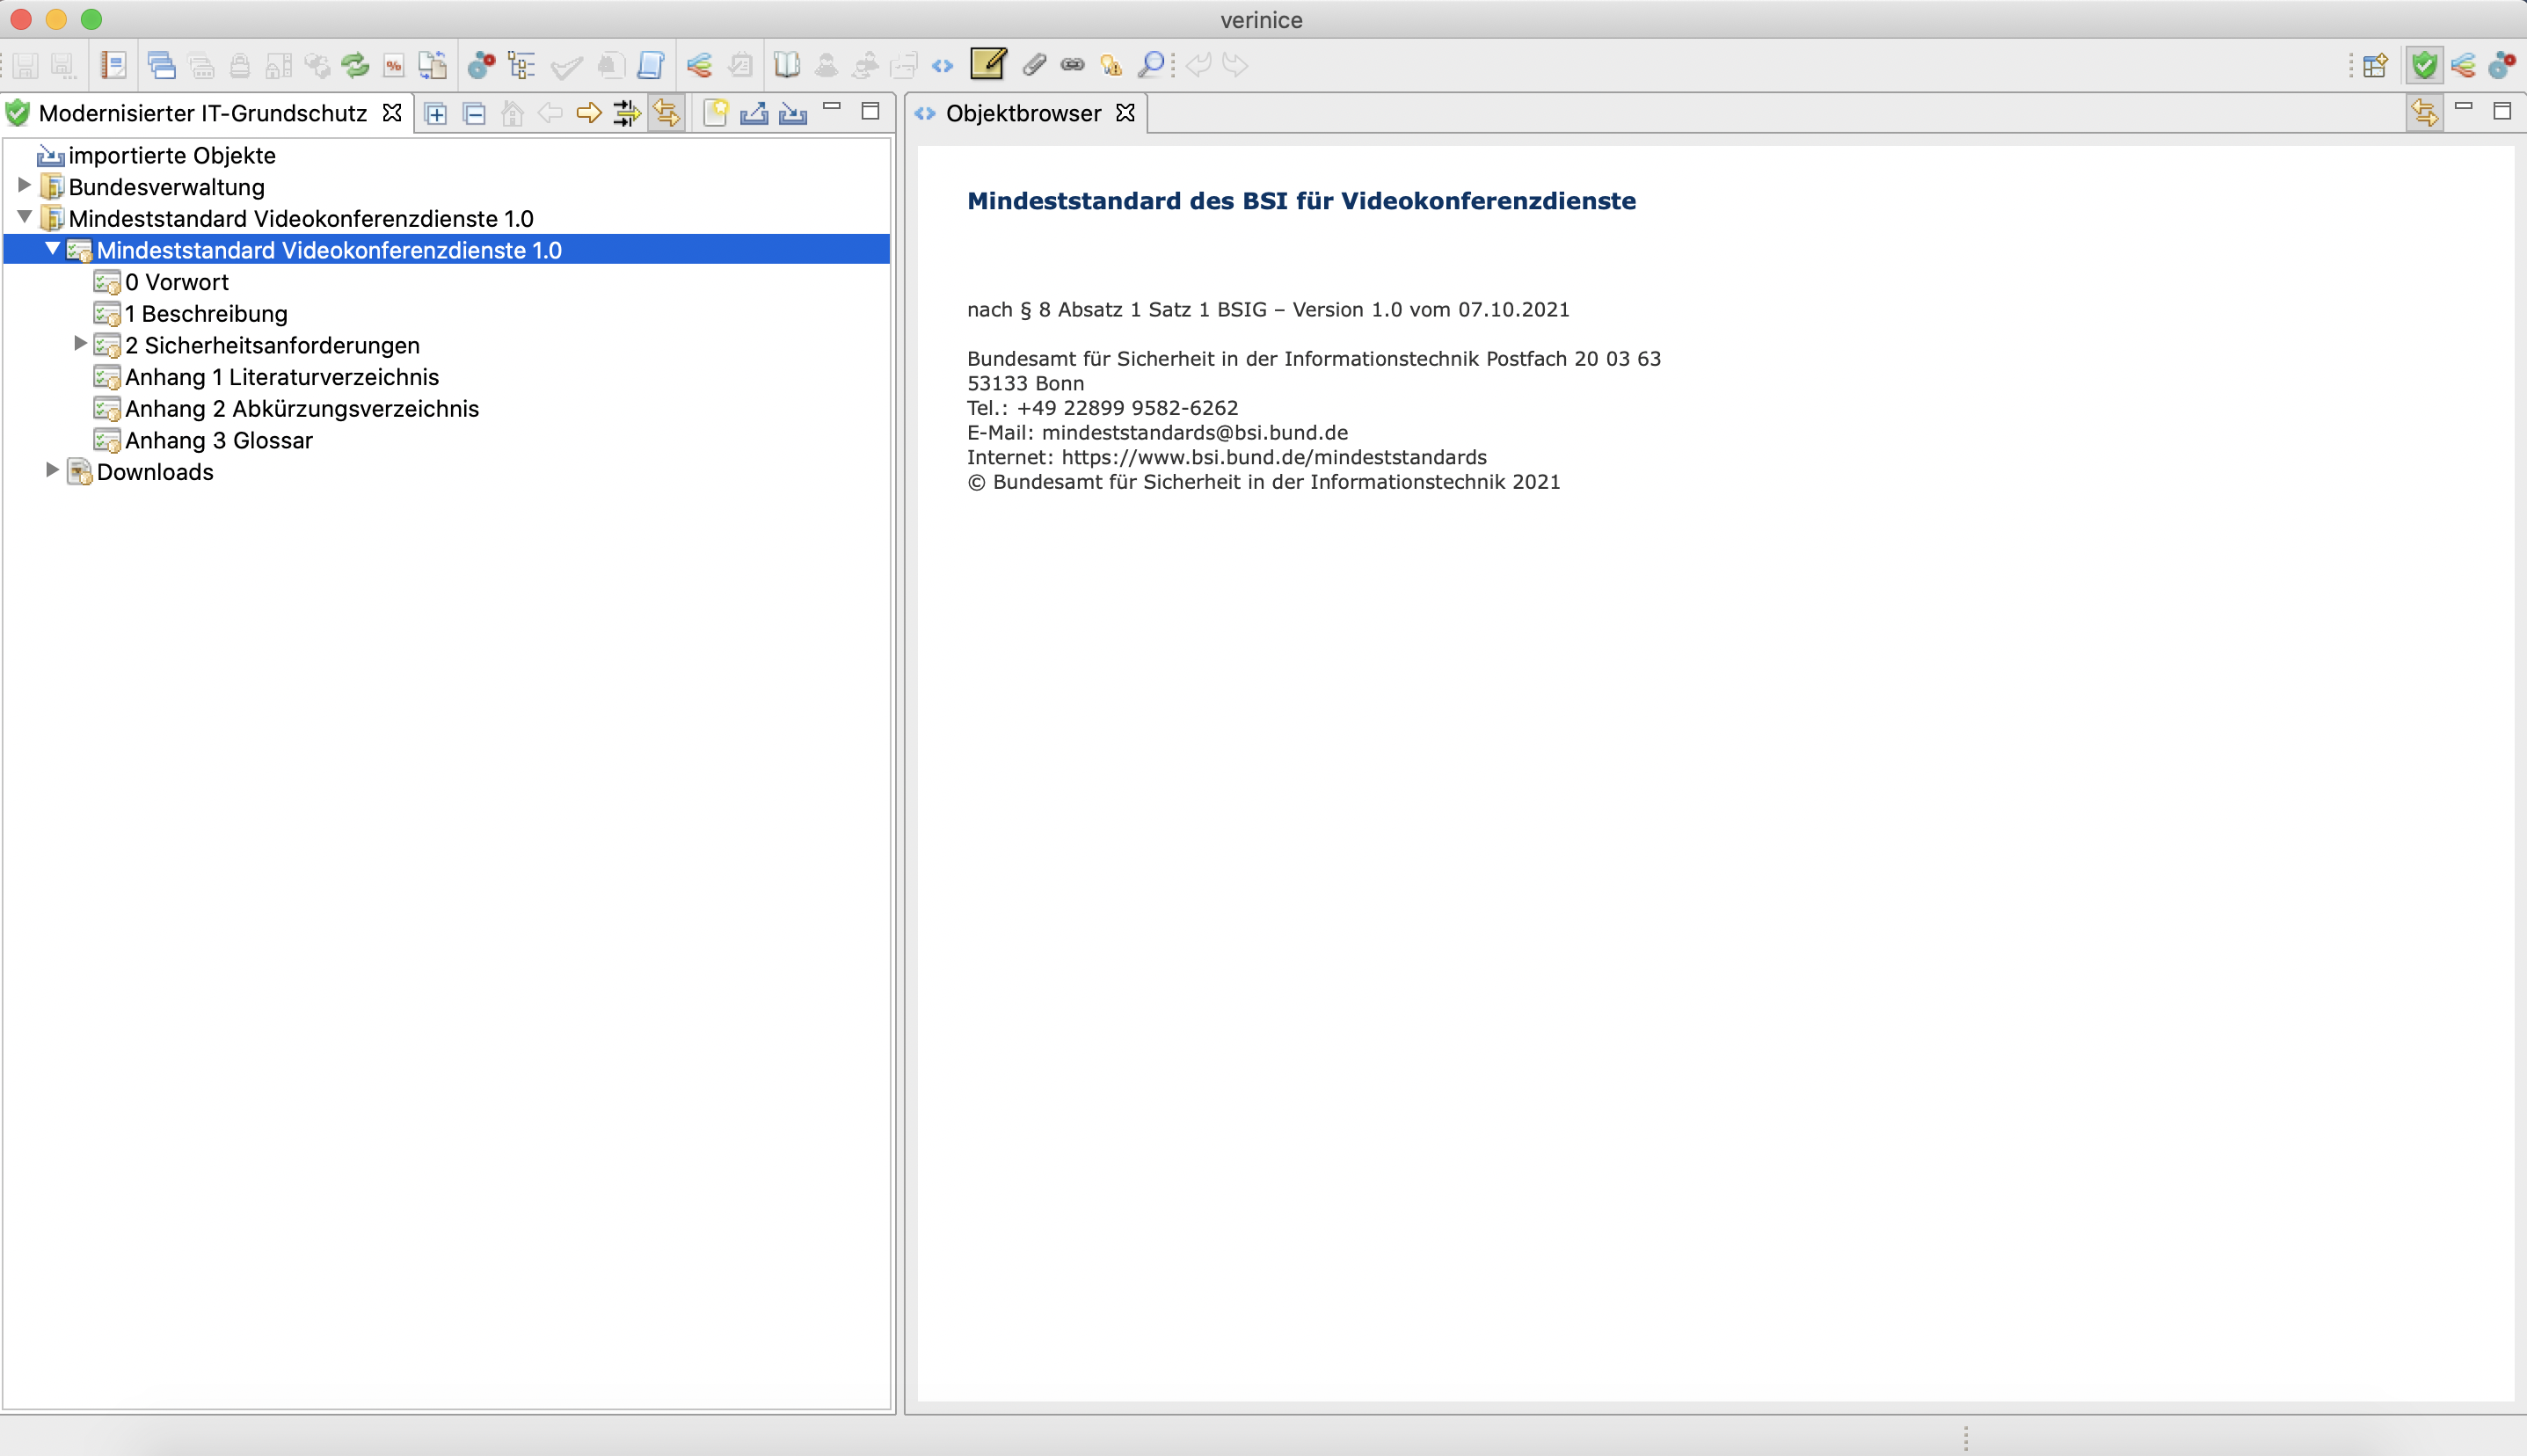The height and width of the screenshot is (1456, 2527).
Task: Click the export tray arrow-up icon
Action: 754,113
